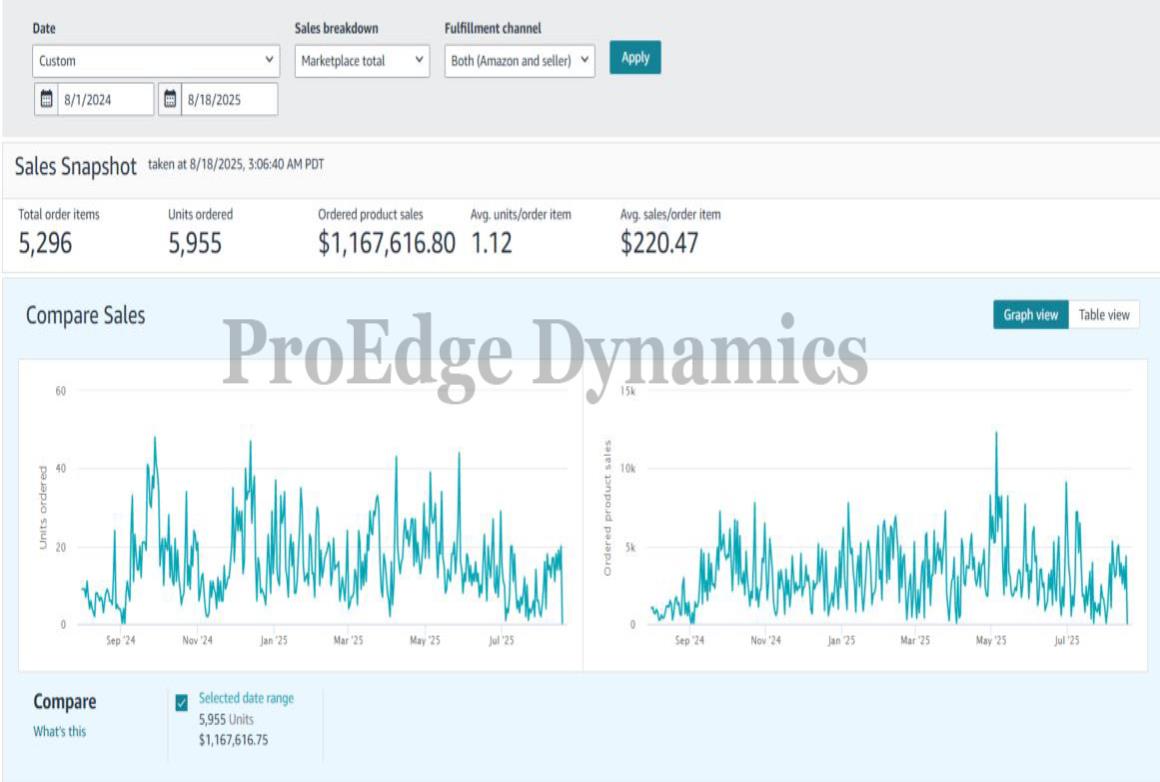This screenshot has height=782, width=1160.
Task: Open the "What's this" link
Action: (x=60, y=732)
